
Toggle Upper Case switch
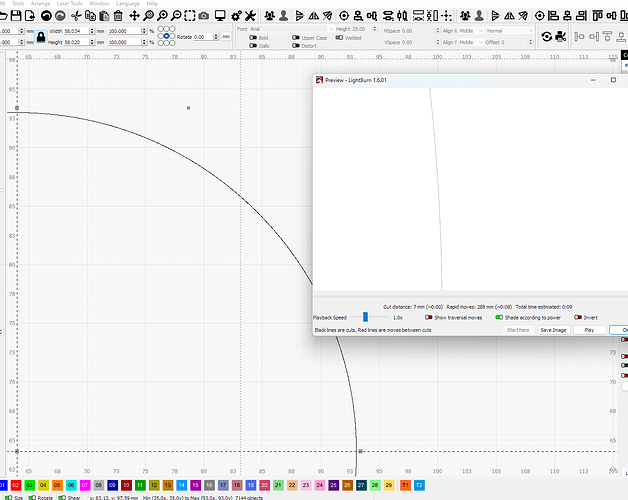tap(296, 38)
